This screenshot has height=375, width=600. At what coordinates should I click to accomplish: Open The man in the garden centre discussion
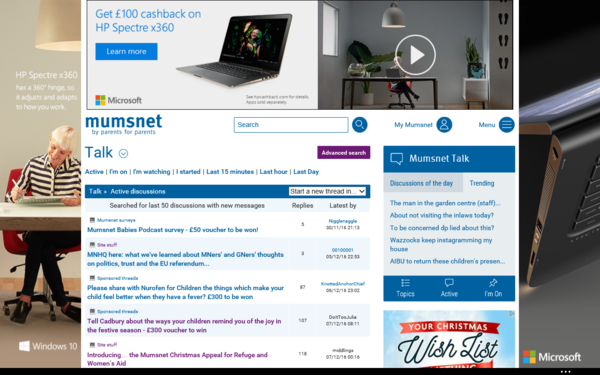445,203
